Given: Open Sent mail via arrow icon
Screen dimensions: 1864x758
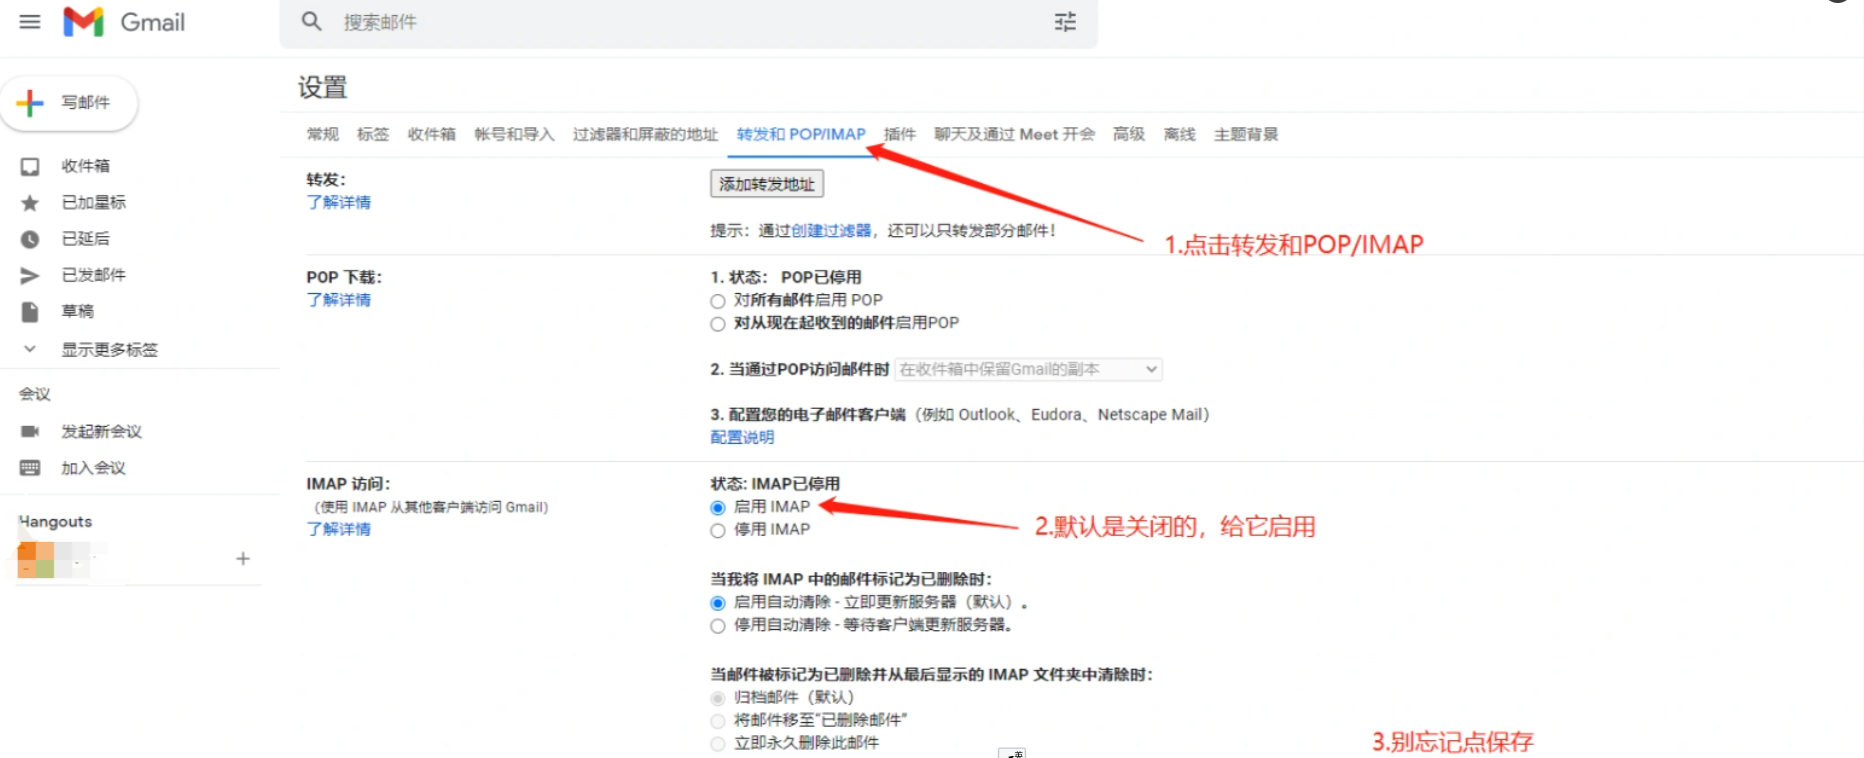Looking at the screenshot, I should coord(30,275).
